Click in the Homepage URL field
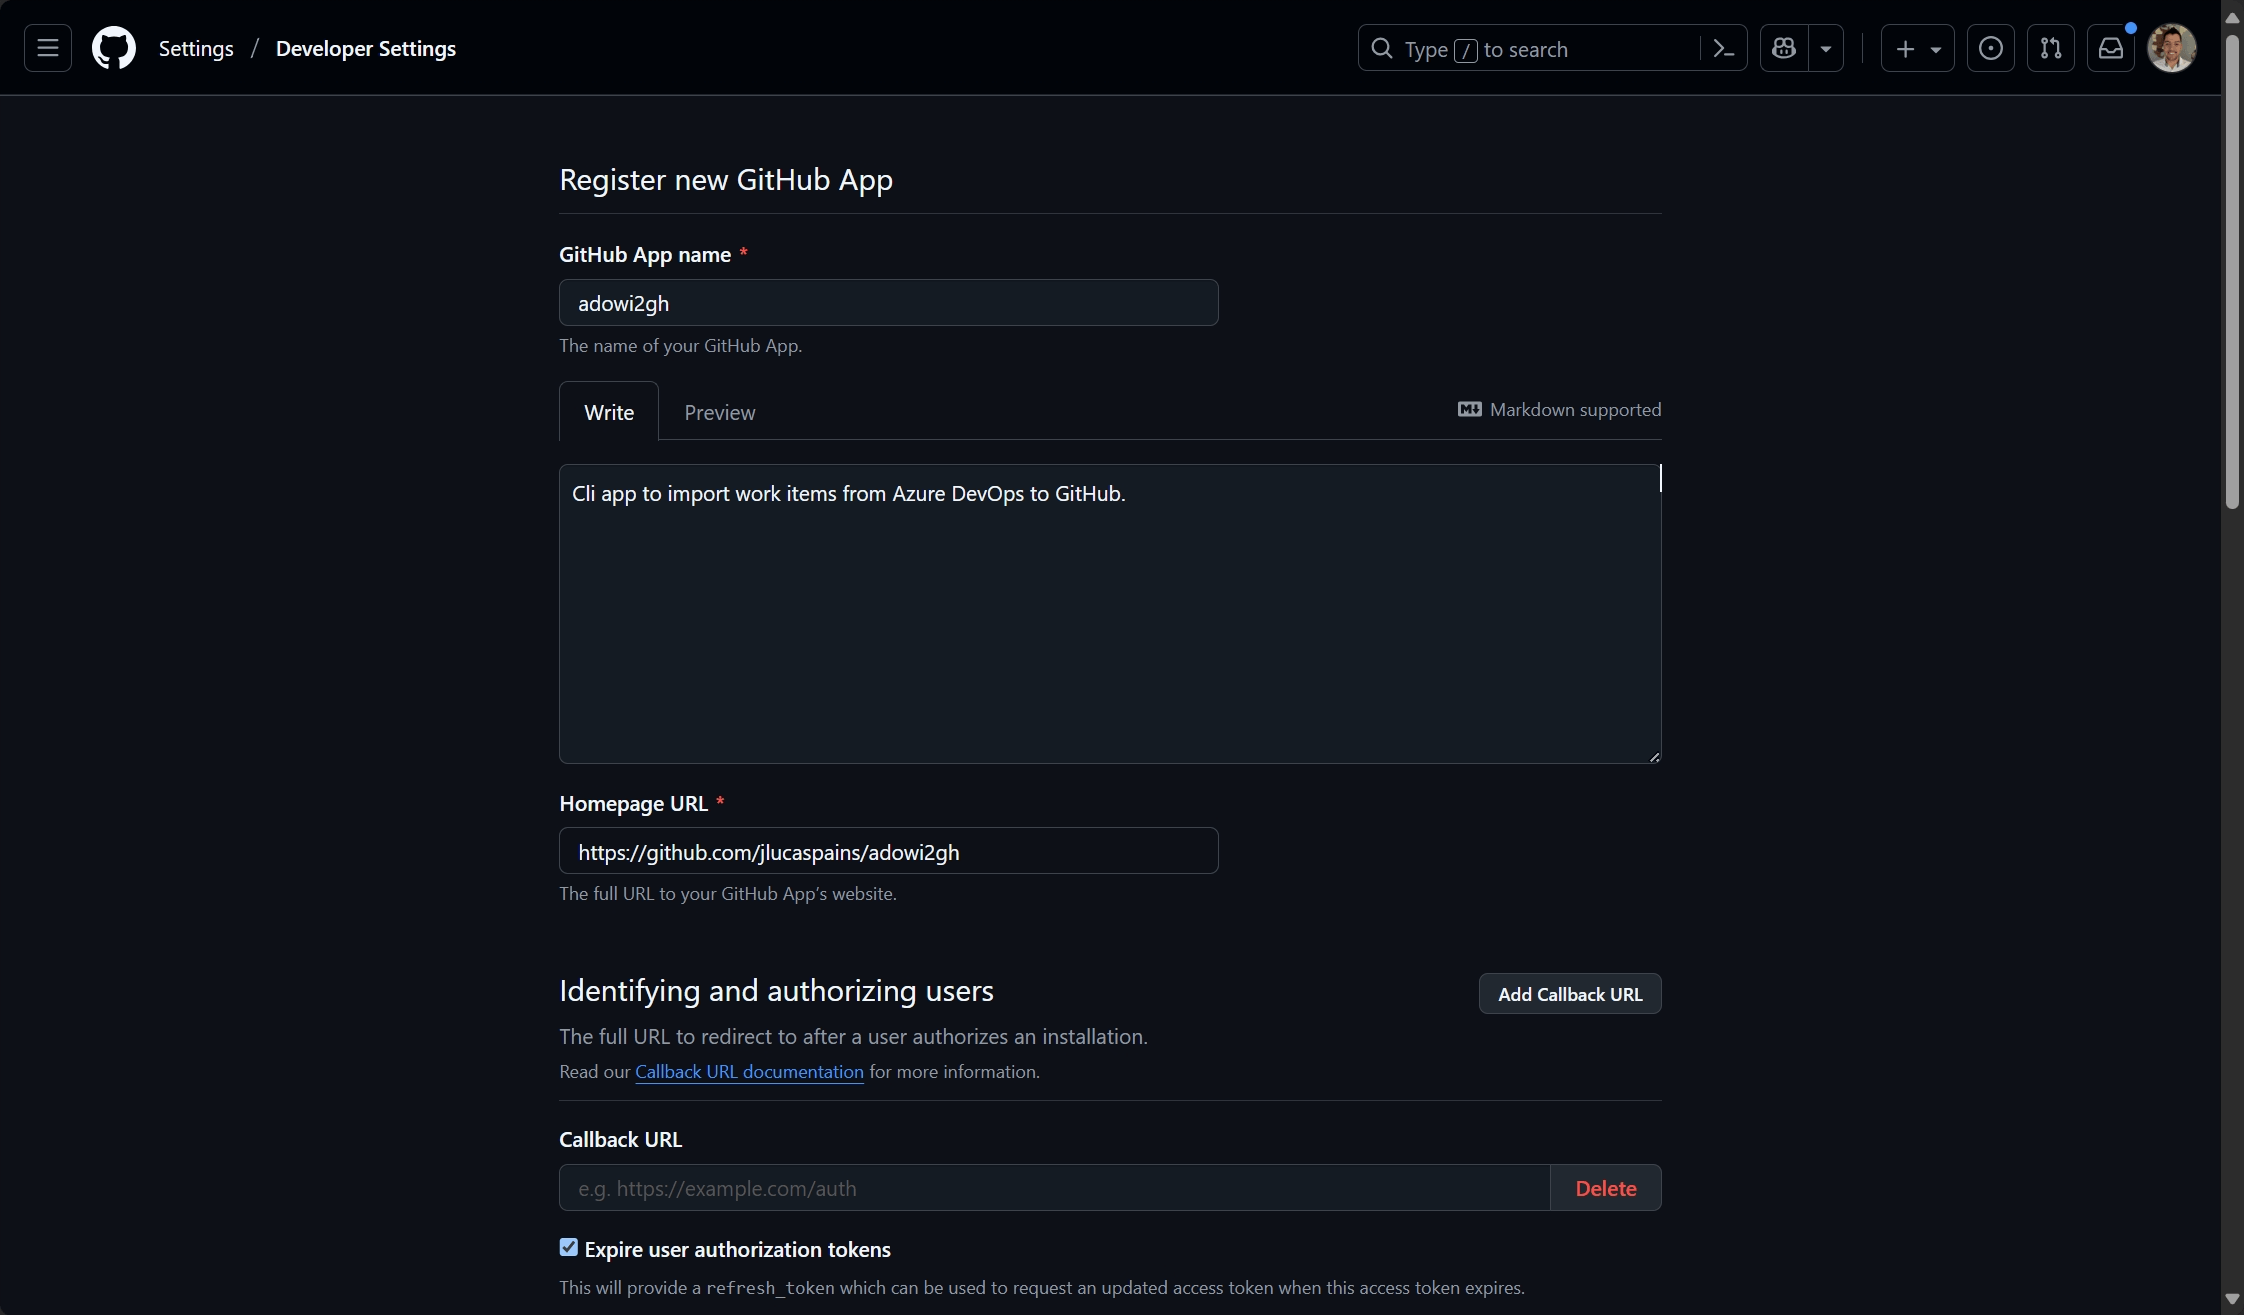Viewport: 2244px width, 1315px height. 888,851
